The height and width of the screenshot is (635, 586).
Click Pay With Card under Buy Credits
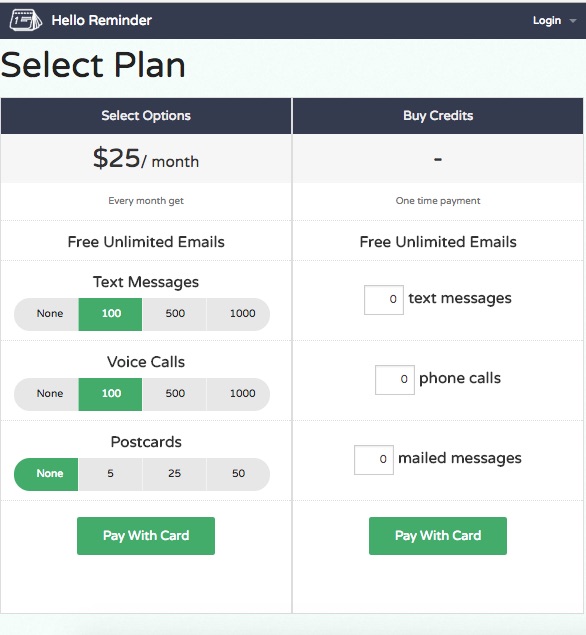438,536
